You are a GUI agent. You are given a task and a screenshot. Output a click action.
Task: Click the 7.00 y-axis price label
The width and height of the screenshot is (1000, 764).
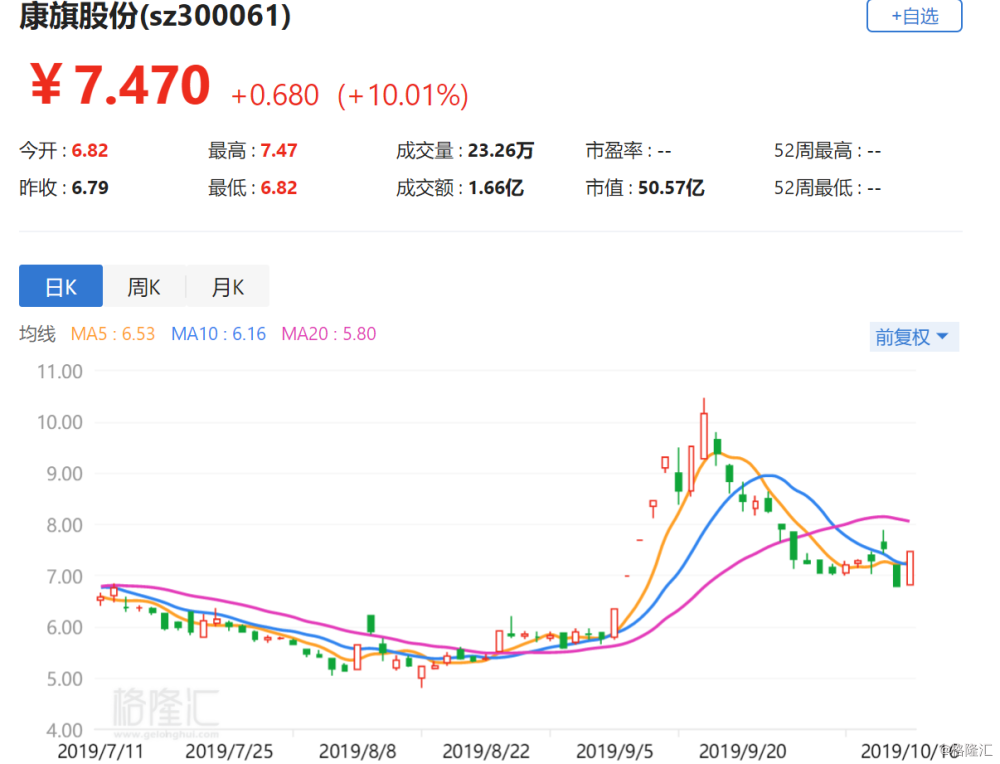click(x=64, y=577)
